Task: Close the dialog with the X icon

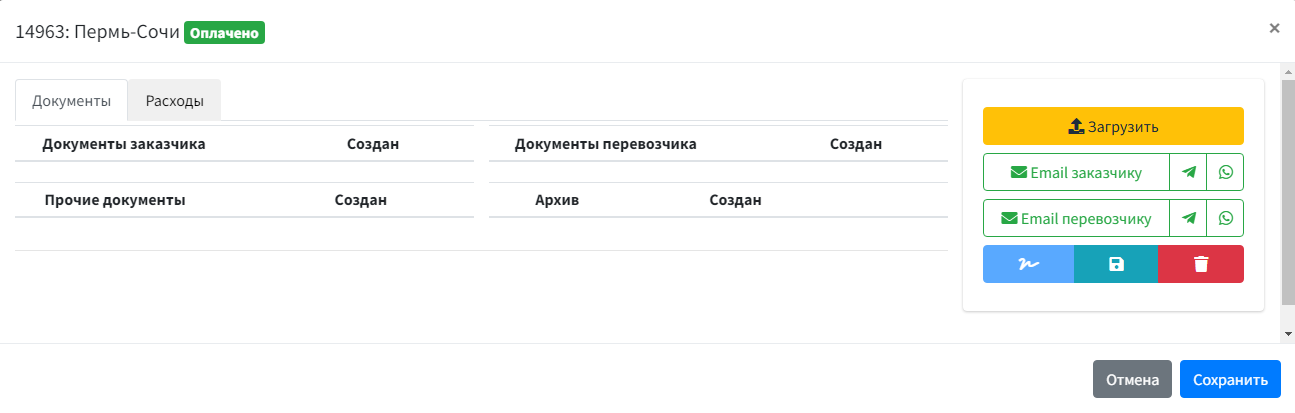Action: [x=1274, y=28]
